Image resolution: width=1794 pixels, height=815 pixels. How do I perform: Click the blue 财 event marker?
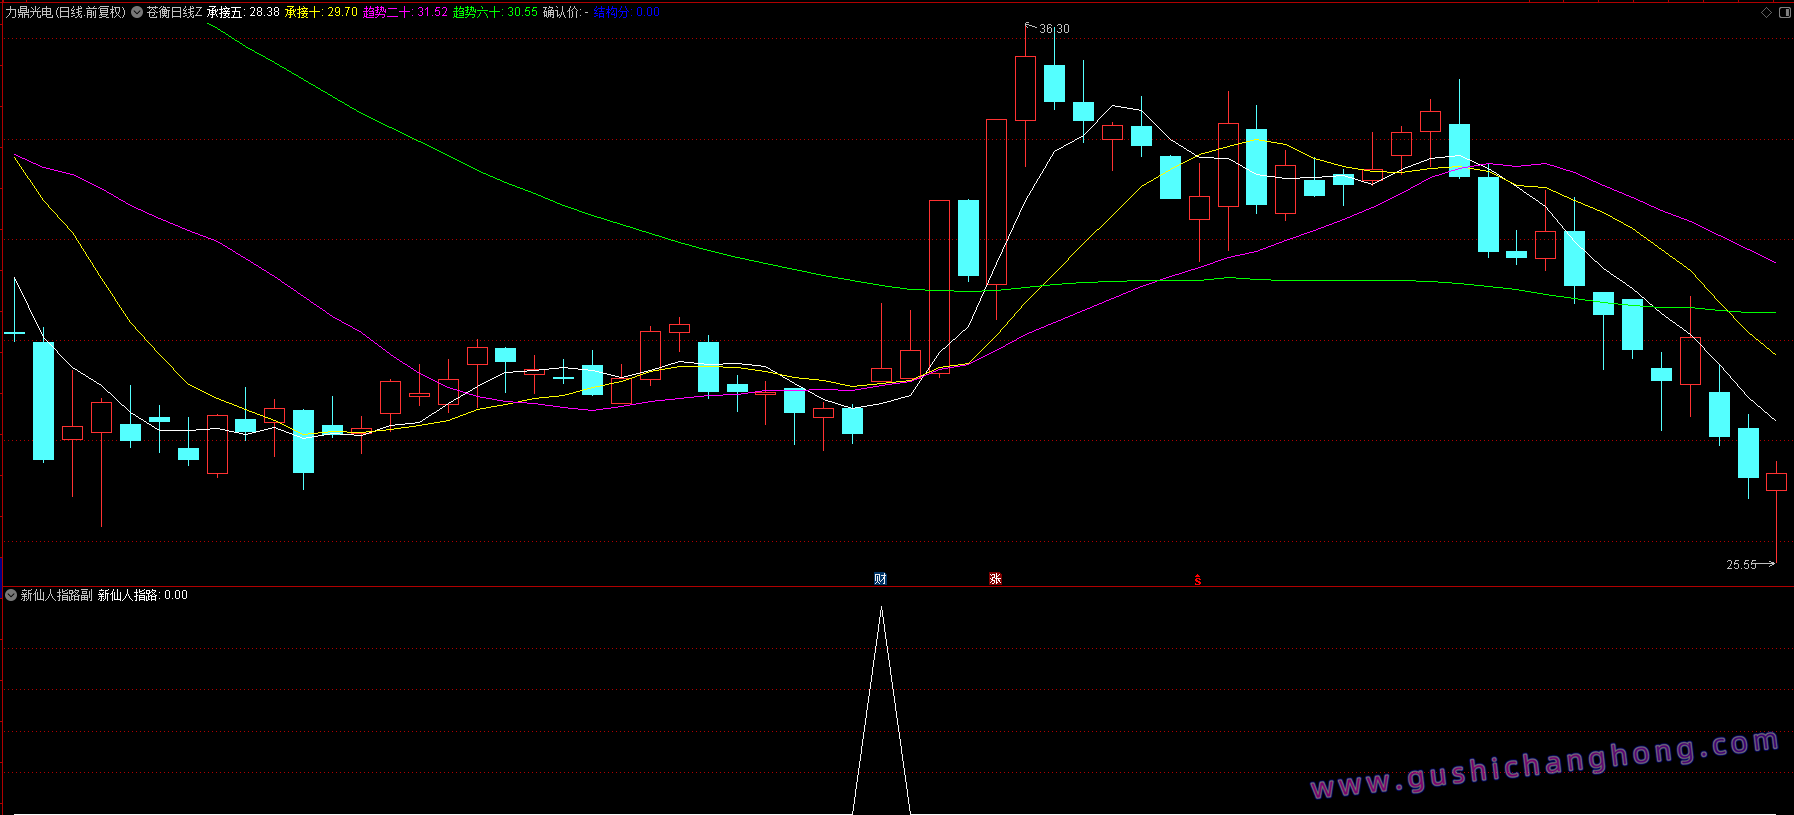pos(880,579)
